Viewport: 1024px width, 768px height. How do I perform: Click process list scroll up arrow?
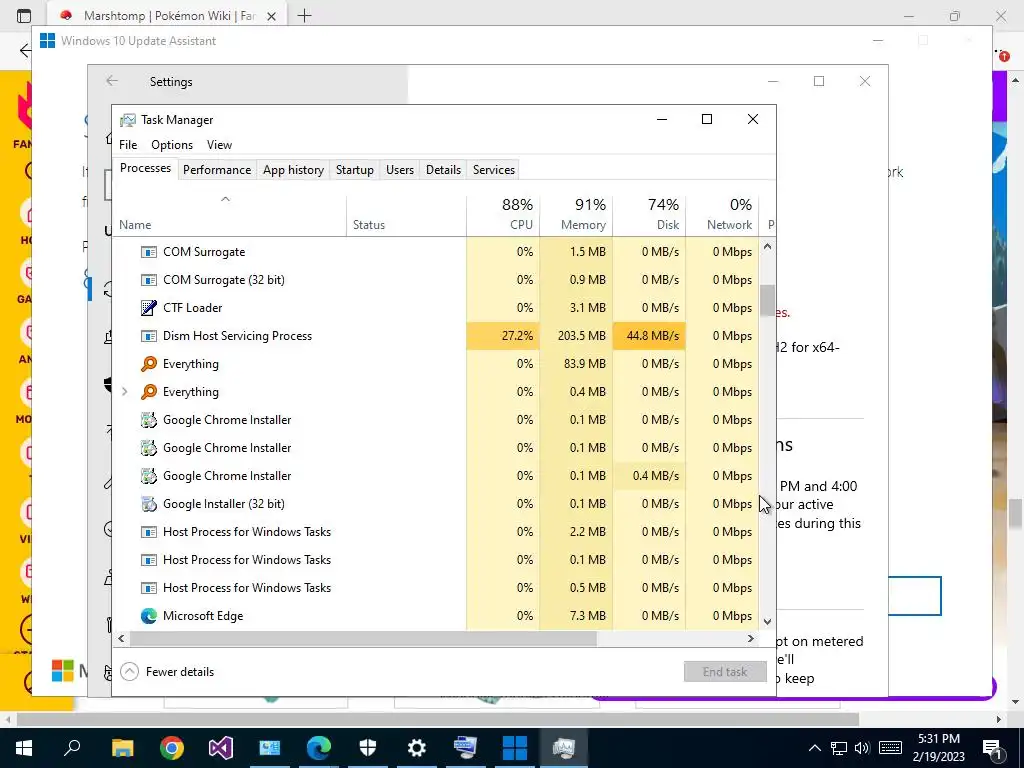(767, 247)
